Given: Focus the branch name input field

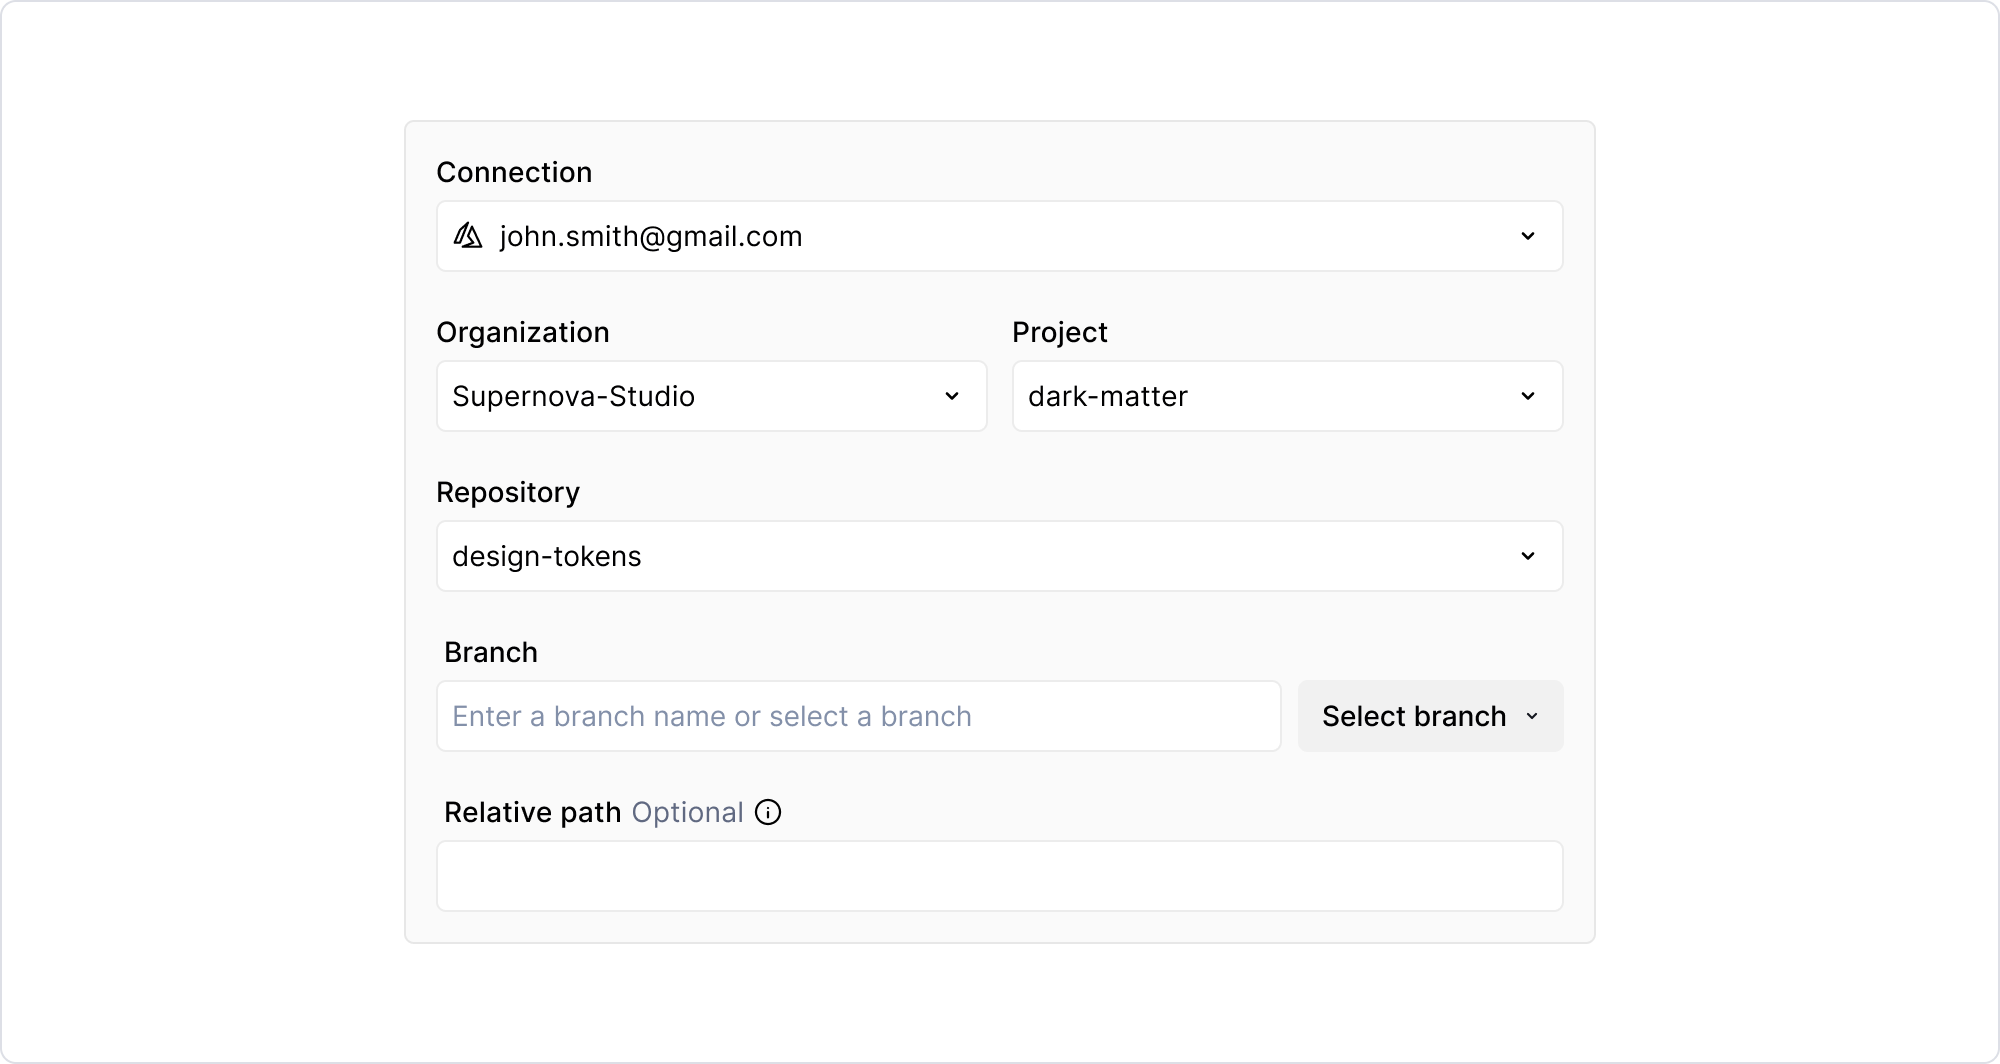Looking at the screenshot, I should [x=858, y=716].
